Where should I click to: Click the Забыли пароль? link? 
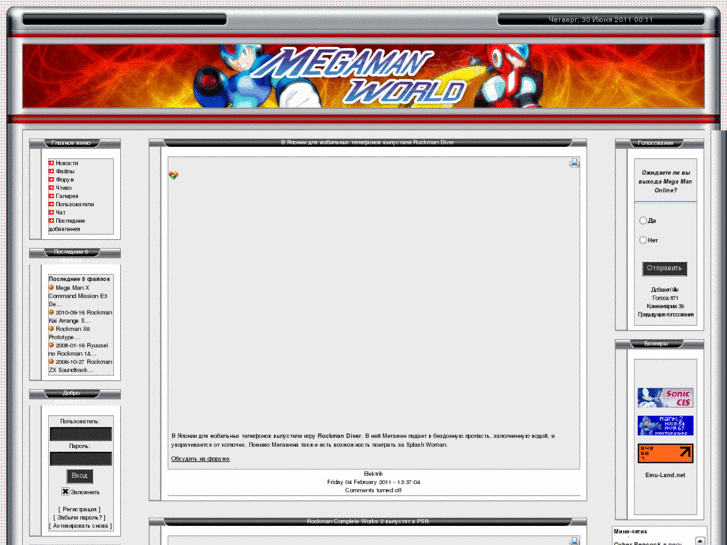79,517
